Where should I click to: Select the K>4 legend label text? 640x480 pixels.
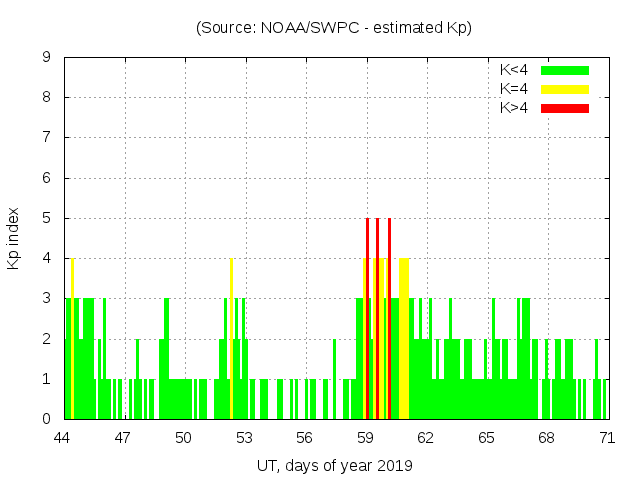point(514,108)
